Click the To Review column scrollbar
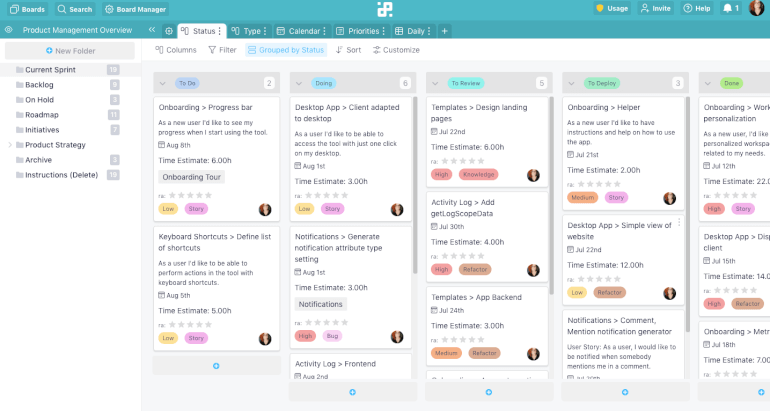Screen dimensions: 770x411 551,195
